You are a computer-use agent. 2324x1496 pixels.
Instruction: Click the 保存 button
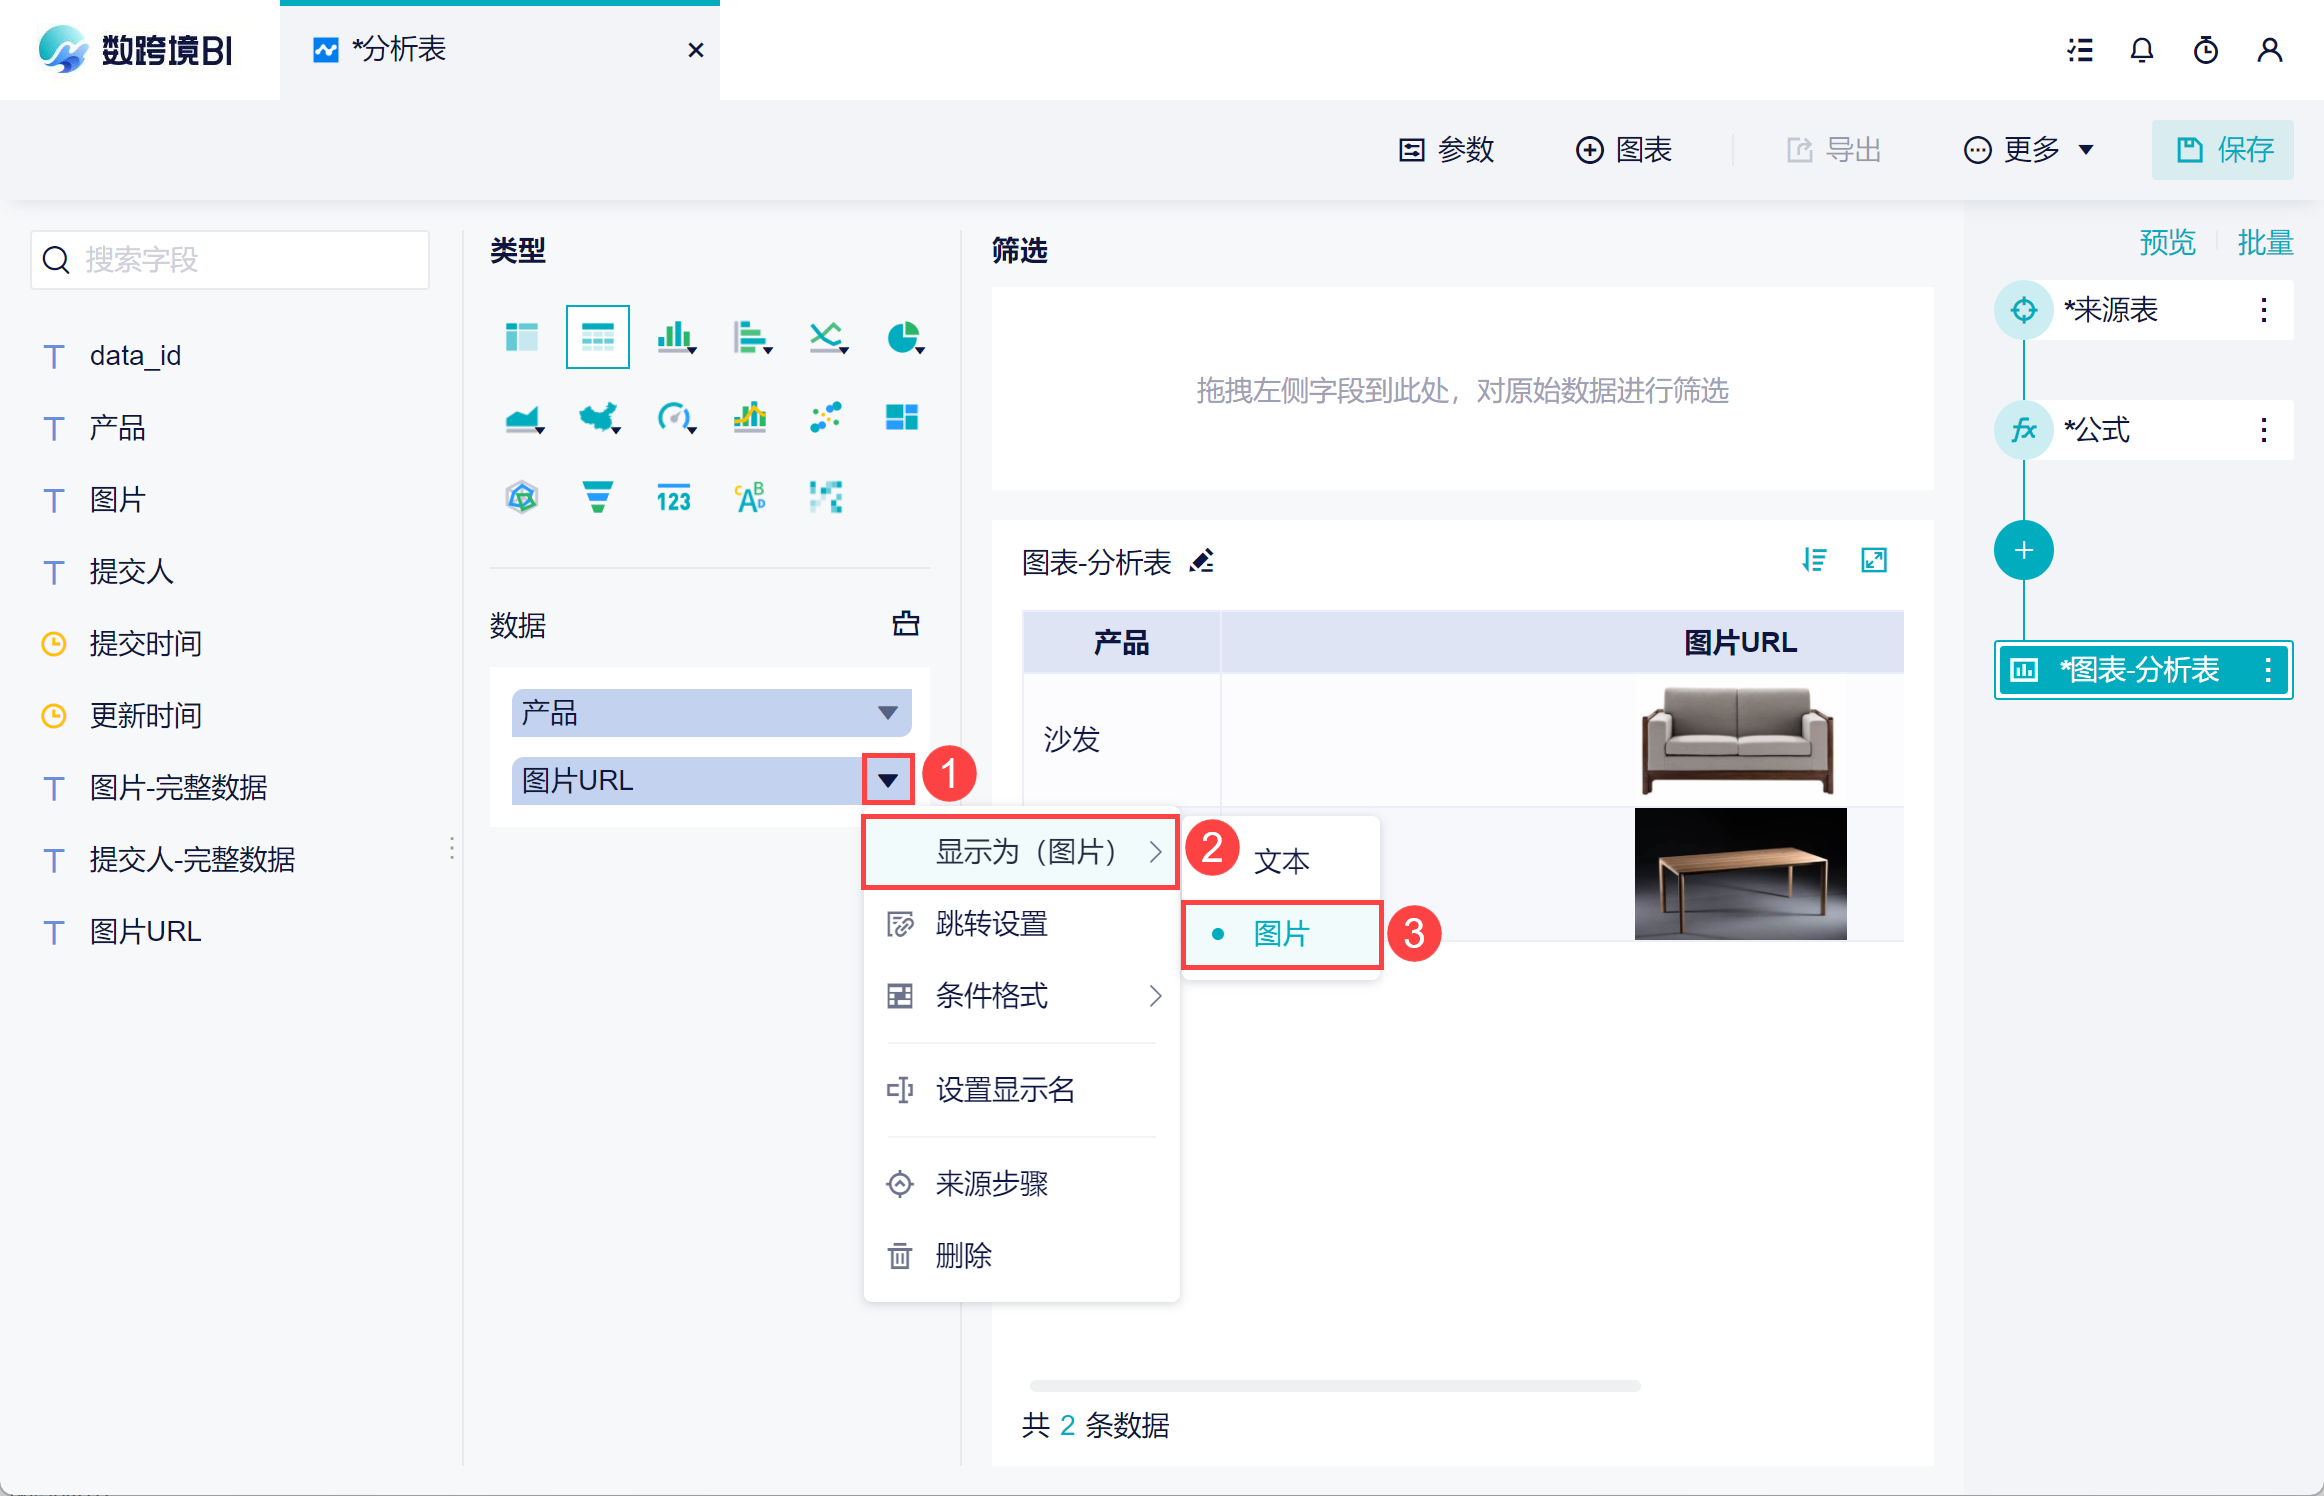2222,150
